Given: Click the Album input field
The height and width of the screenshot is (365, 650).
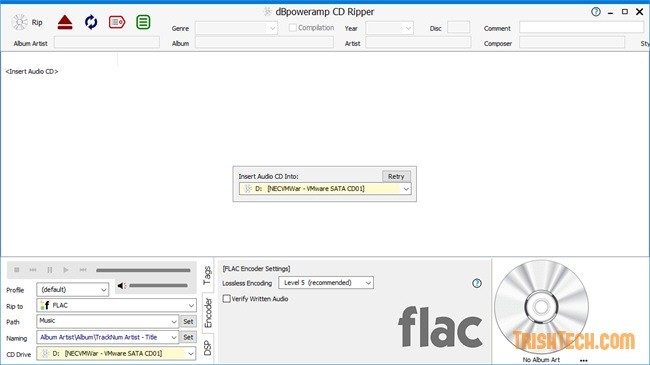Looking at the screenshot, I should point(264,42).
